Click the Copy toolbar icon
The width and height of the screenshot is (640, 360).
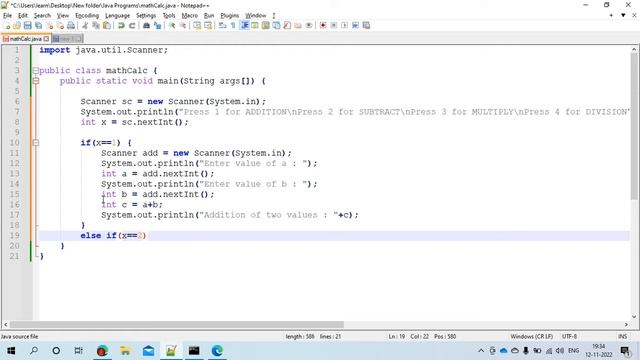pyautogui.click(x=96, y=25)
